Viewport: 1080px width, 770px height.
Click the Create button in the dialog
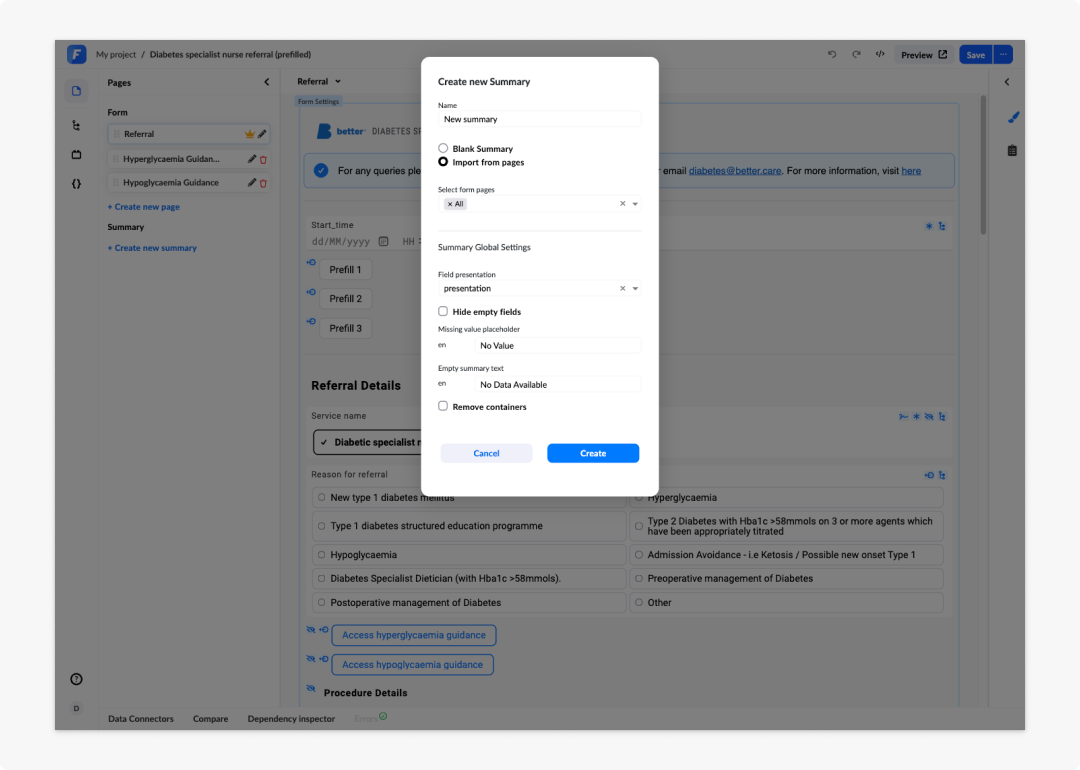pos(593,453)
